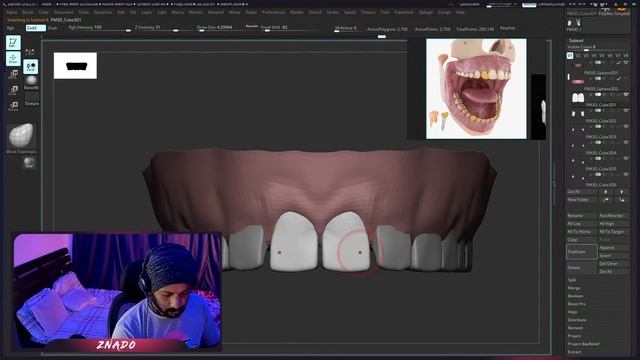The image size is (640, 360).
Task: Open the Move Topological brush picker
Action: click(21, 137)
